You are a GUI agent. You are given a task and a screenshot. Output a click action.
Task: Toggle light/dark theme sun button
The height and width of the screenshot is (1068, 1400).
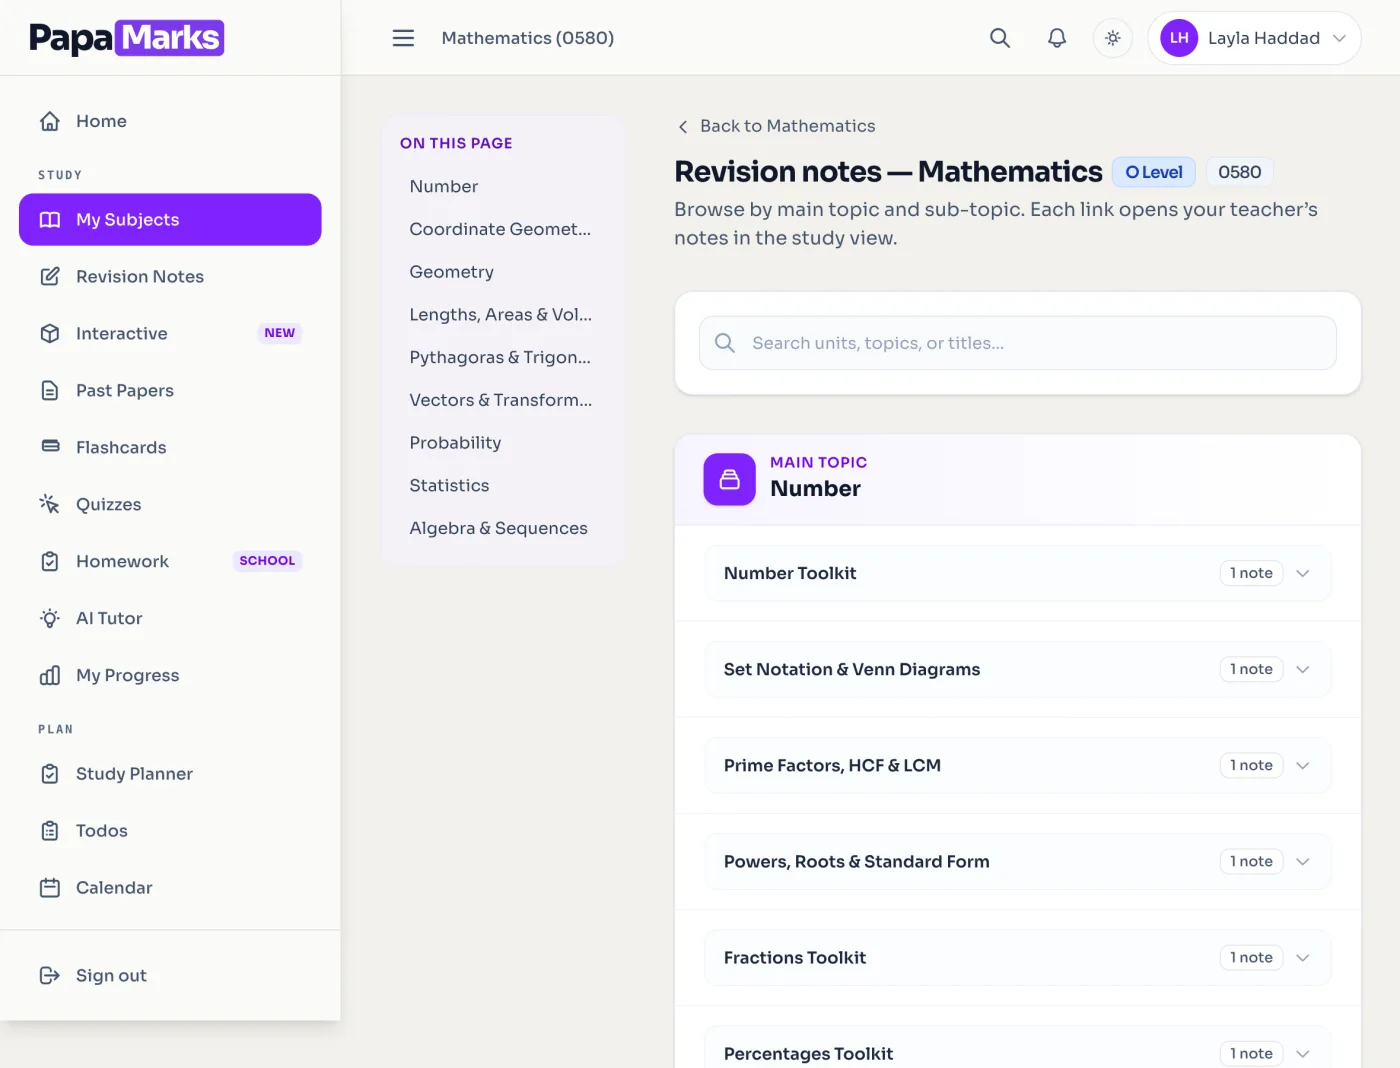click(x=1113, y=38)
